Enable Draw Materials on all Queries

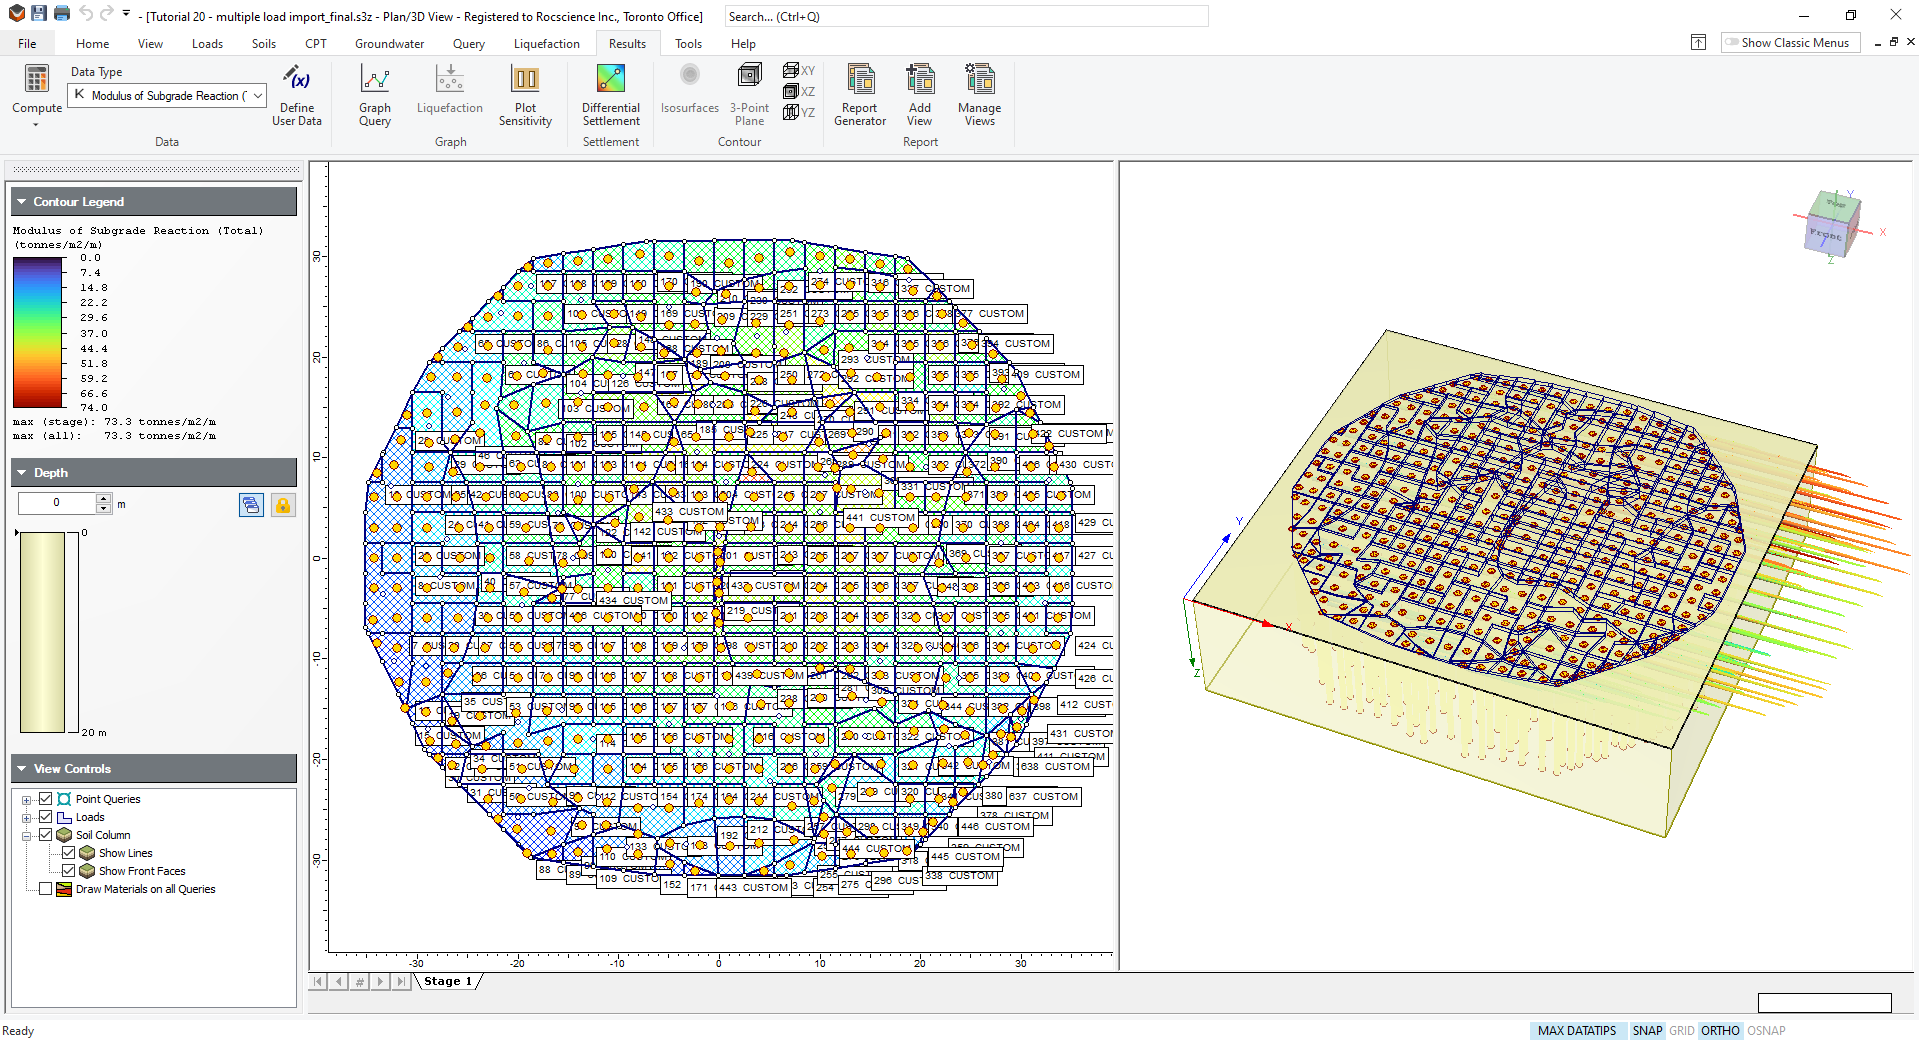46,889
